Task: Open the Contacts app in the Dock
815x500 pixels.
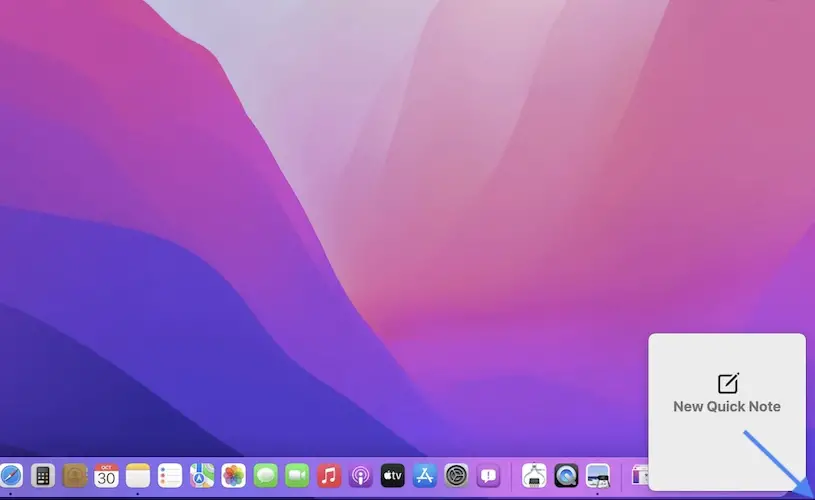Action: (x=75, y=476)
